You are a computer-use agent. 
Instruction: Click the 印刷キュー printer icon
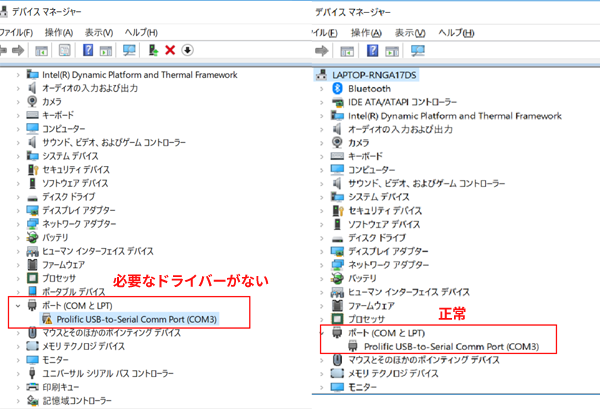point(33,387)
